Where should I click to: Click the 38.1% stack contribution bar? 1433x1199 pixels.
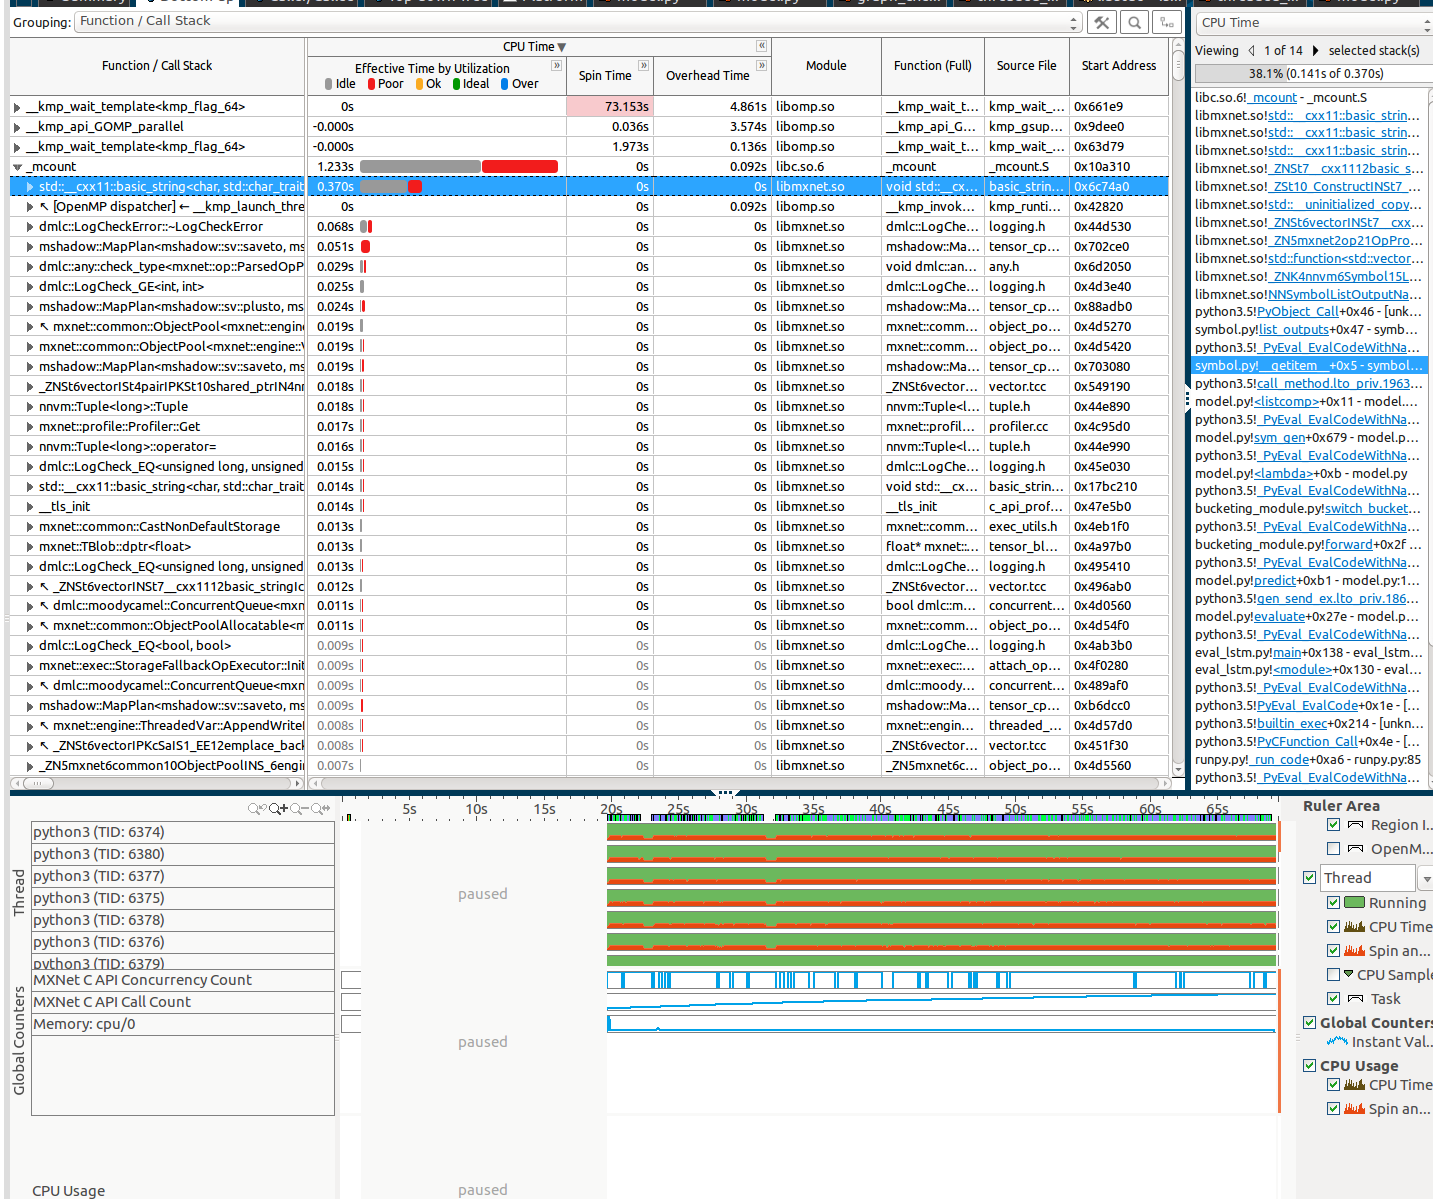point(1313,74)
